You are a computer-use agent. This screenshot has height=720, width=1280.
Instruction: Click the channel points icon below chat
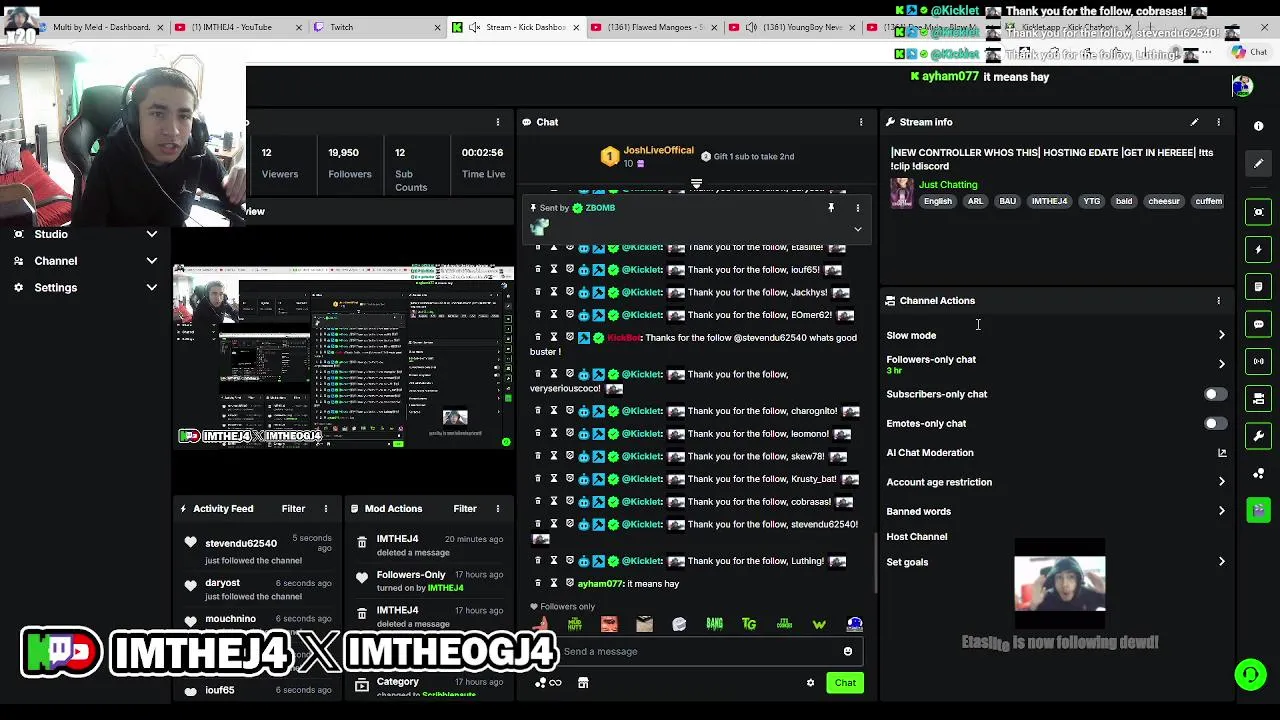pyautogui.click(x=548, y=683)
